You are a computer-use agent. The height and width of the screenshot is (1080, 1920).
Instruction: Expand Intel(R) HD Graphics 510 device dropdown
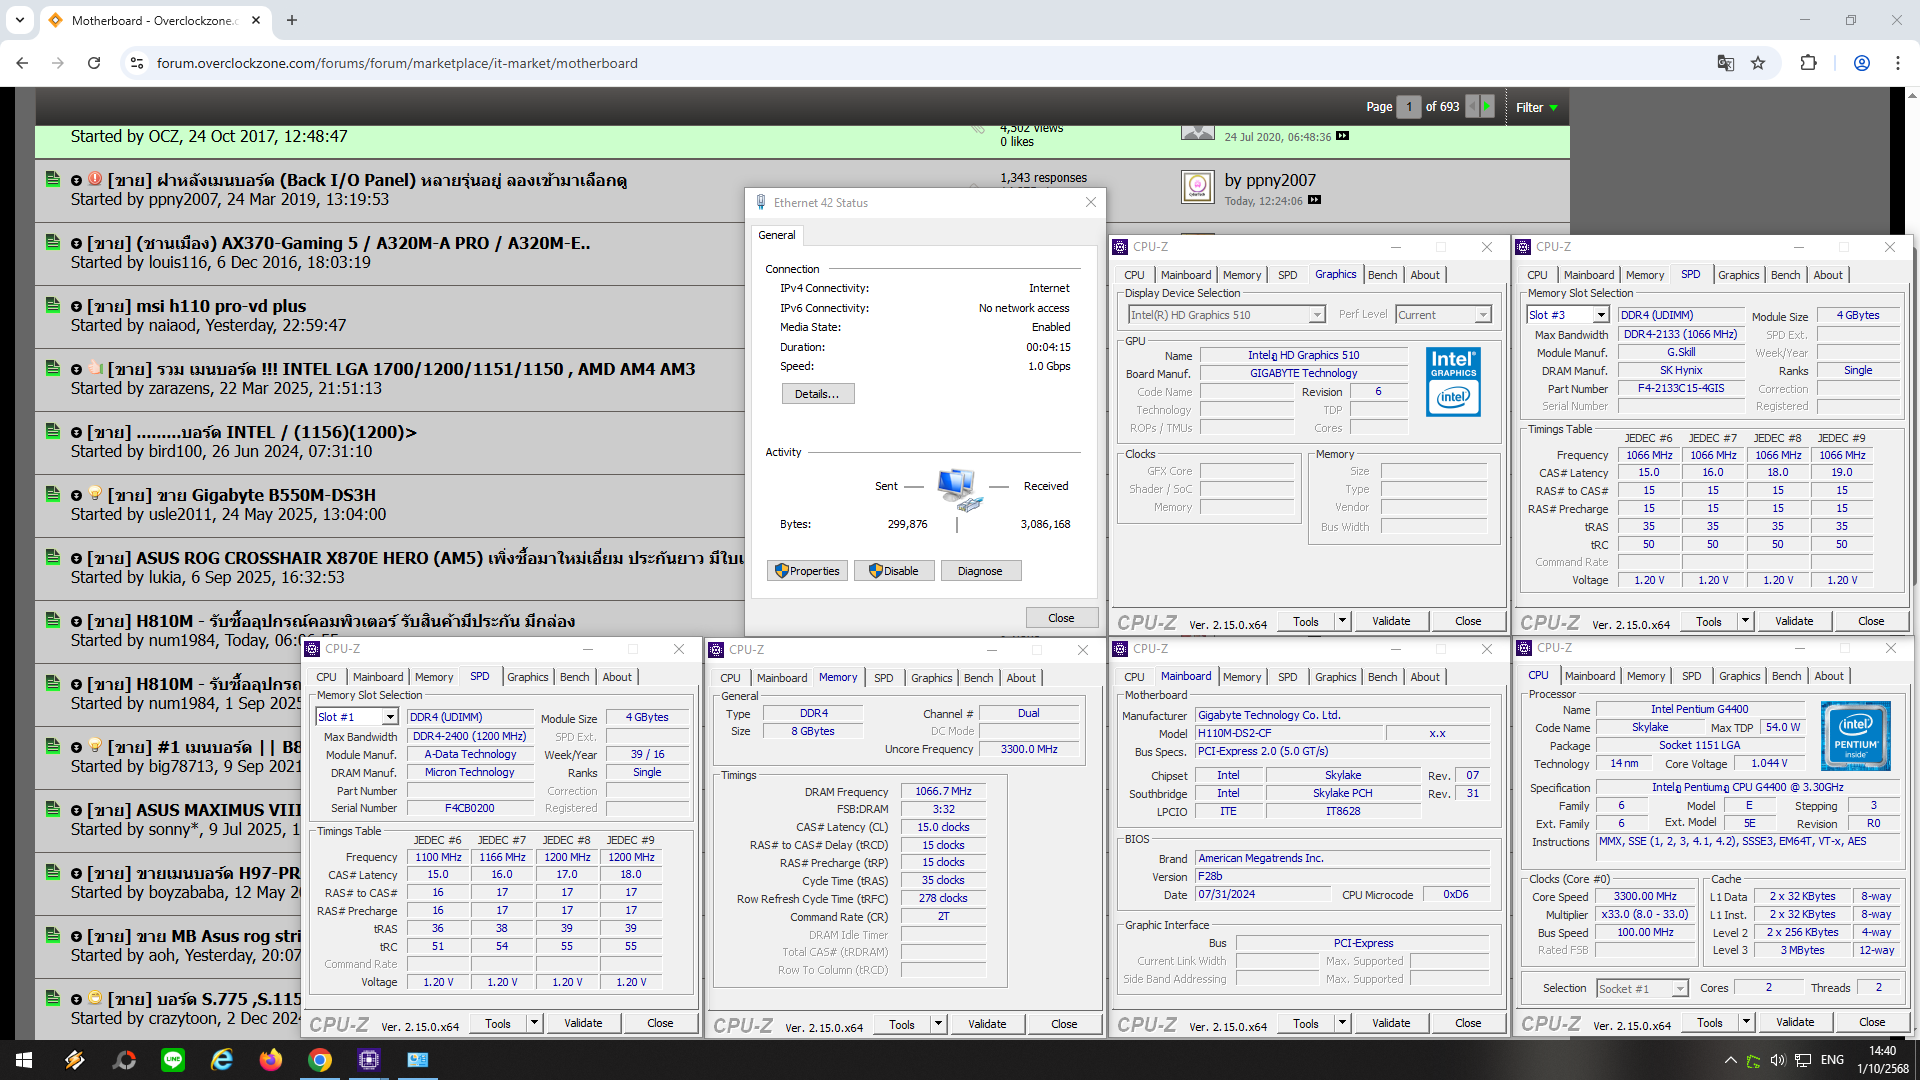(x=1317, y=315)
